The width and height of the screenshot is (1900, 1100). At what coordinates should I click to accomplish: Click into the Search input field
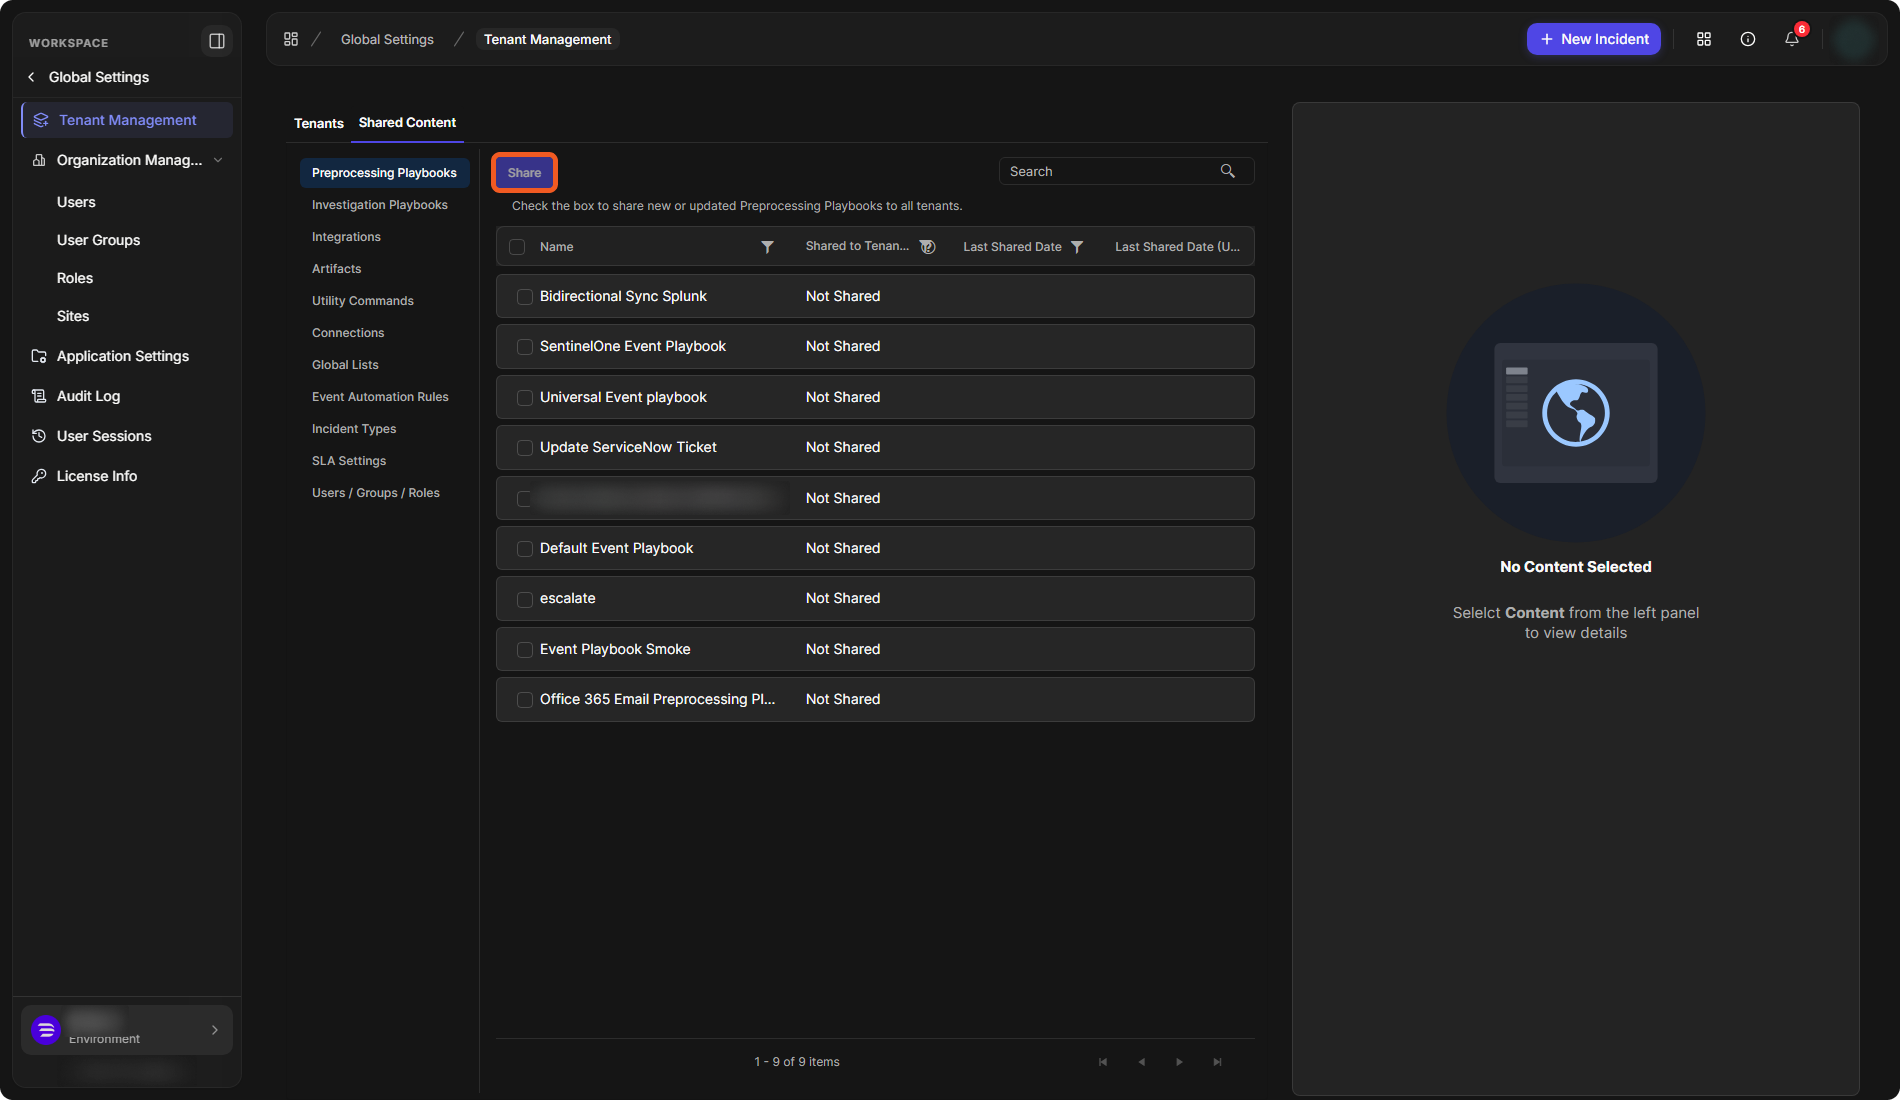(1112, 171)
